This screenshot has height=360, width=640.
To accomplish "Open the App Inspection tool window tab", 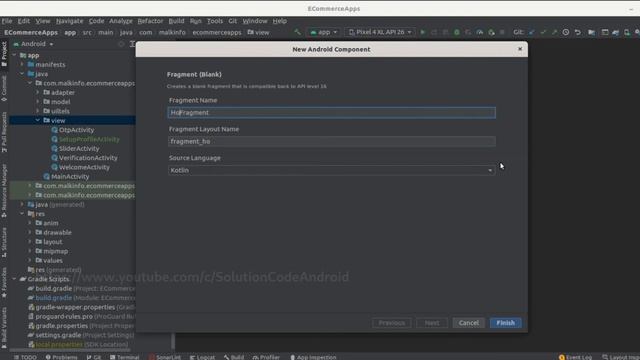I will (313, 357).
